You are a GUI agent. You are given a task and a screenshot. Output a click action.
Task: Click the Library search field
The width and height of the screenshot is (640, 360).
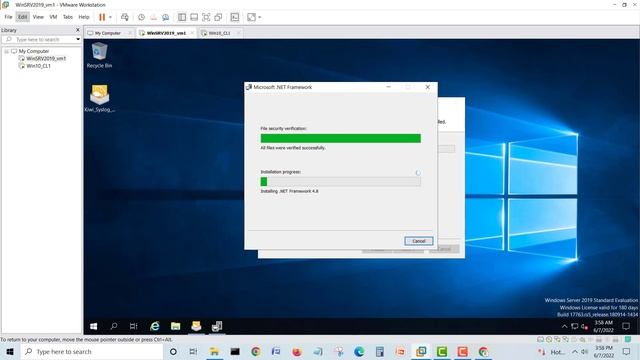point(40,40)
